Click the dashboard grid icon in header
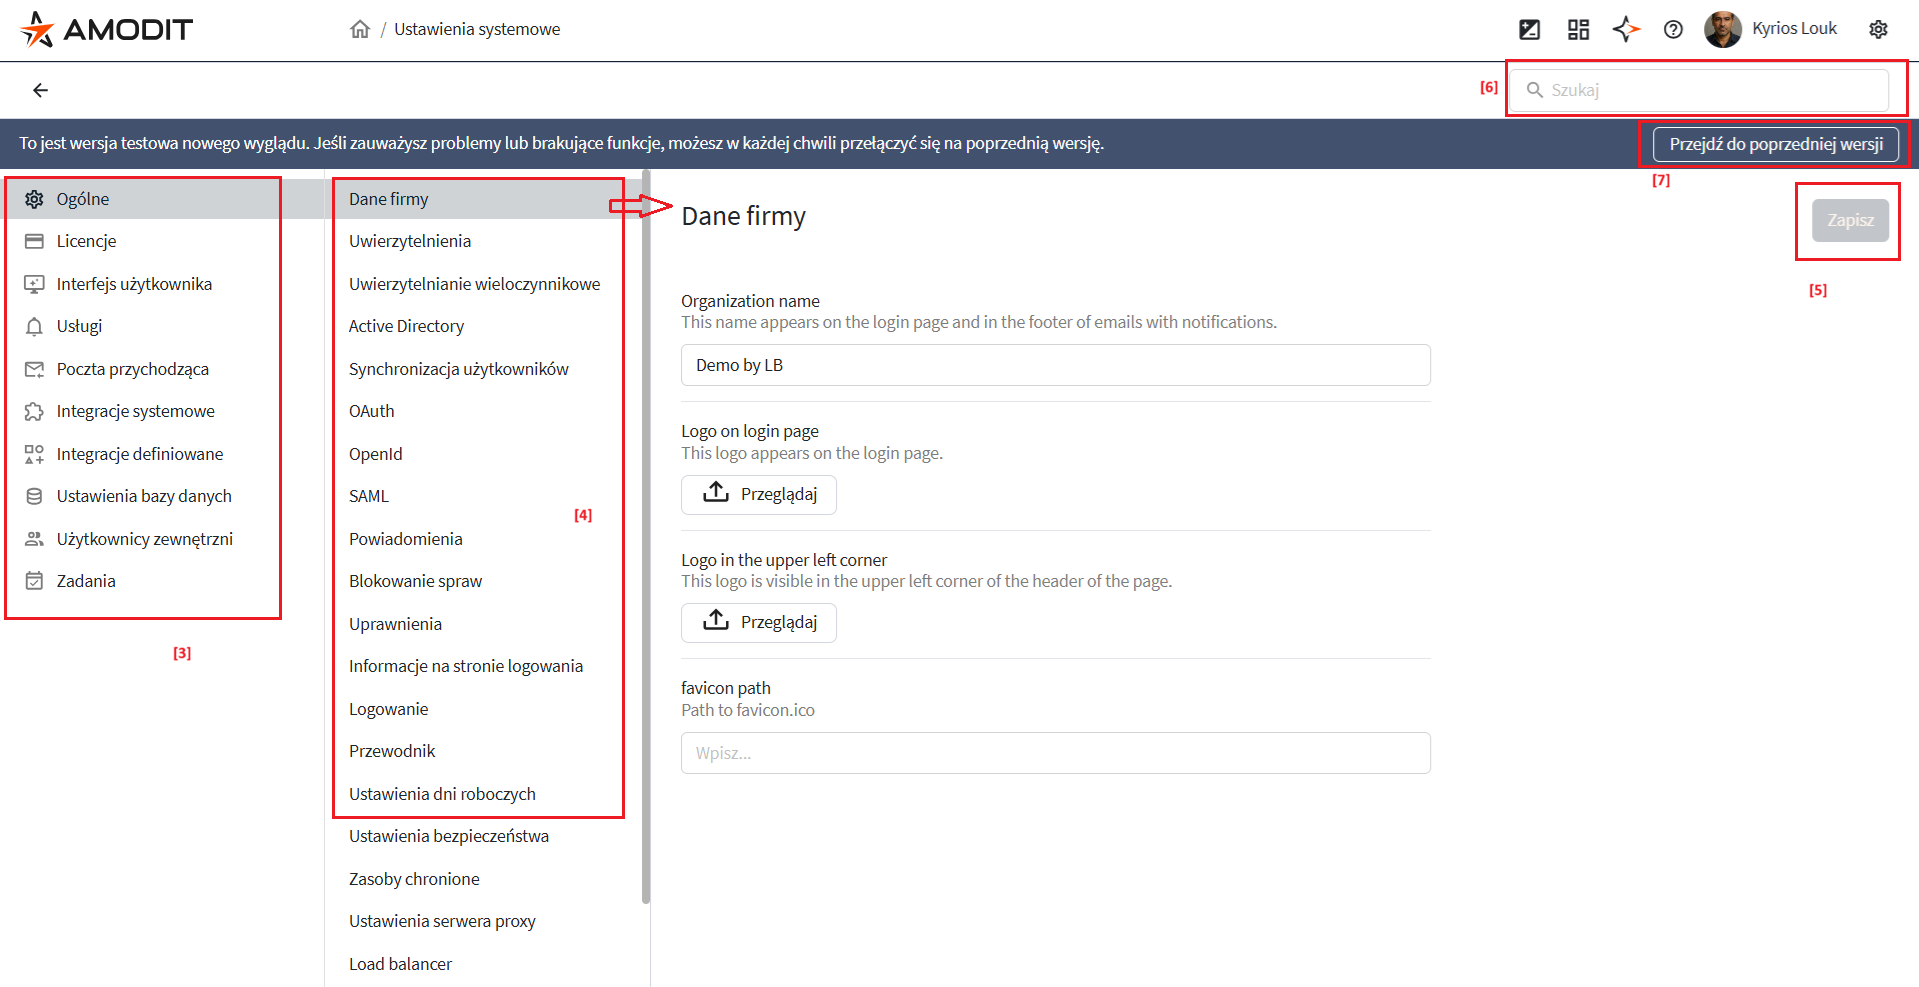Screen dimensions: 1919x987 click(1578, 29)
